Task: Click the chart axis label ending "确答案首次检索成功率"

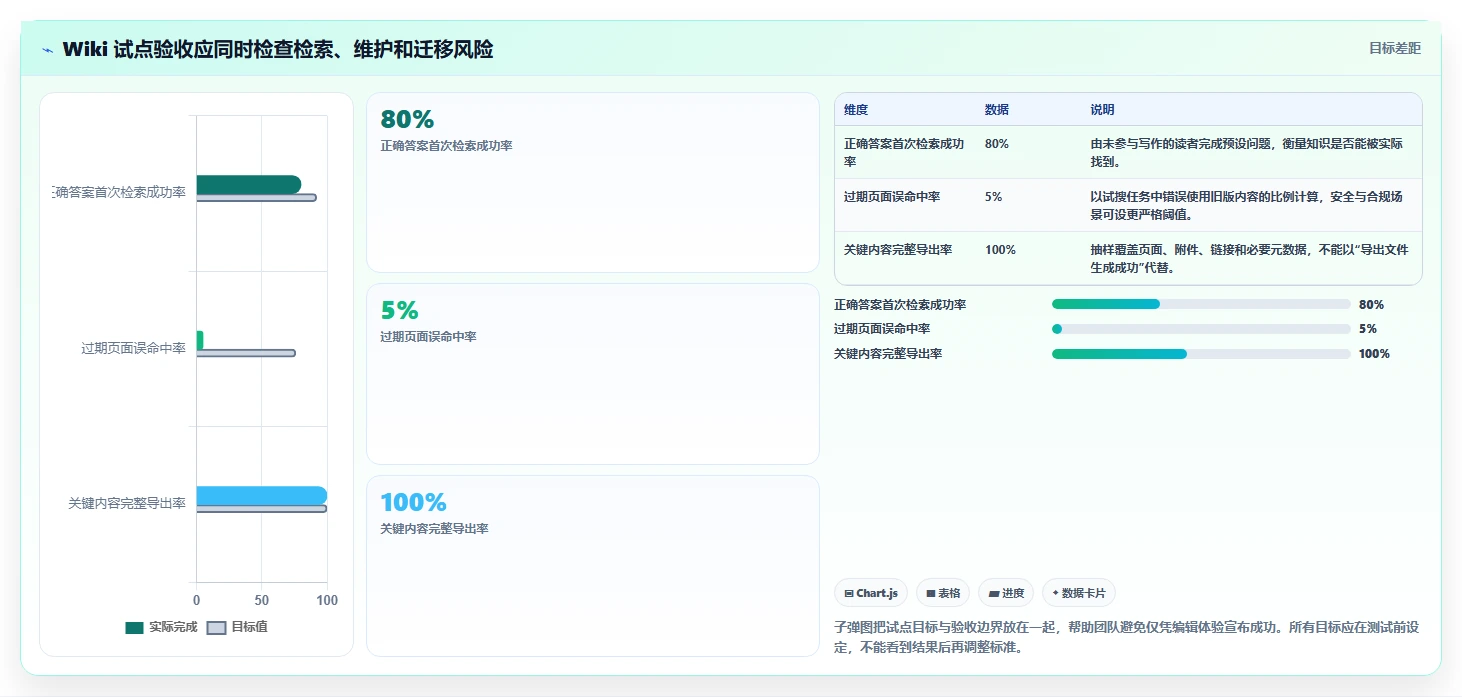Action: [x=120, y=192]
